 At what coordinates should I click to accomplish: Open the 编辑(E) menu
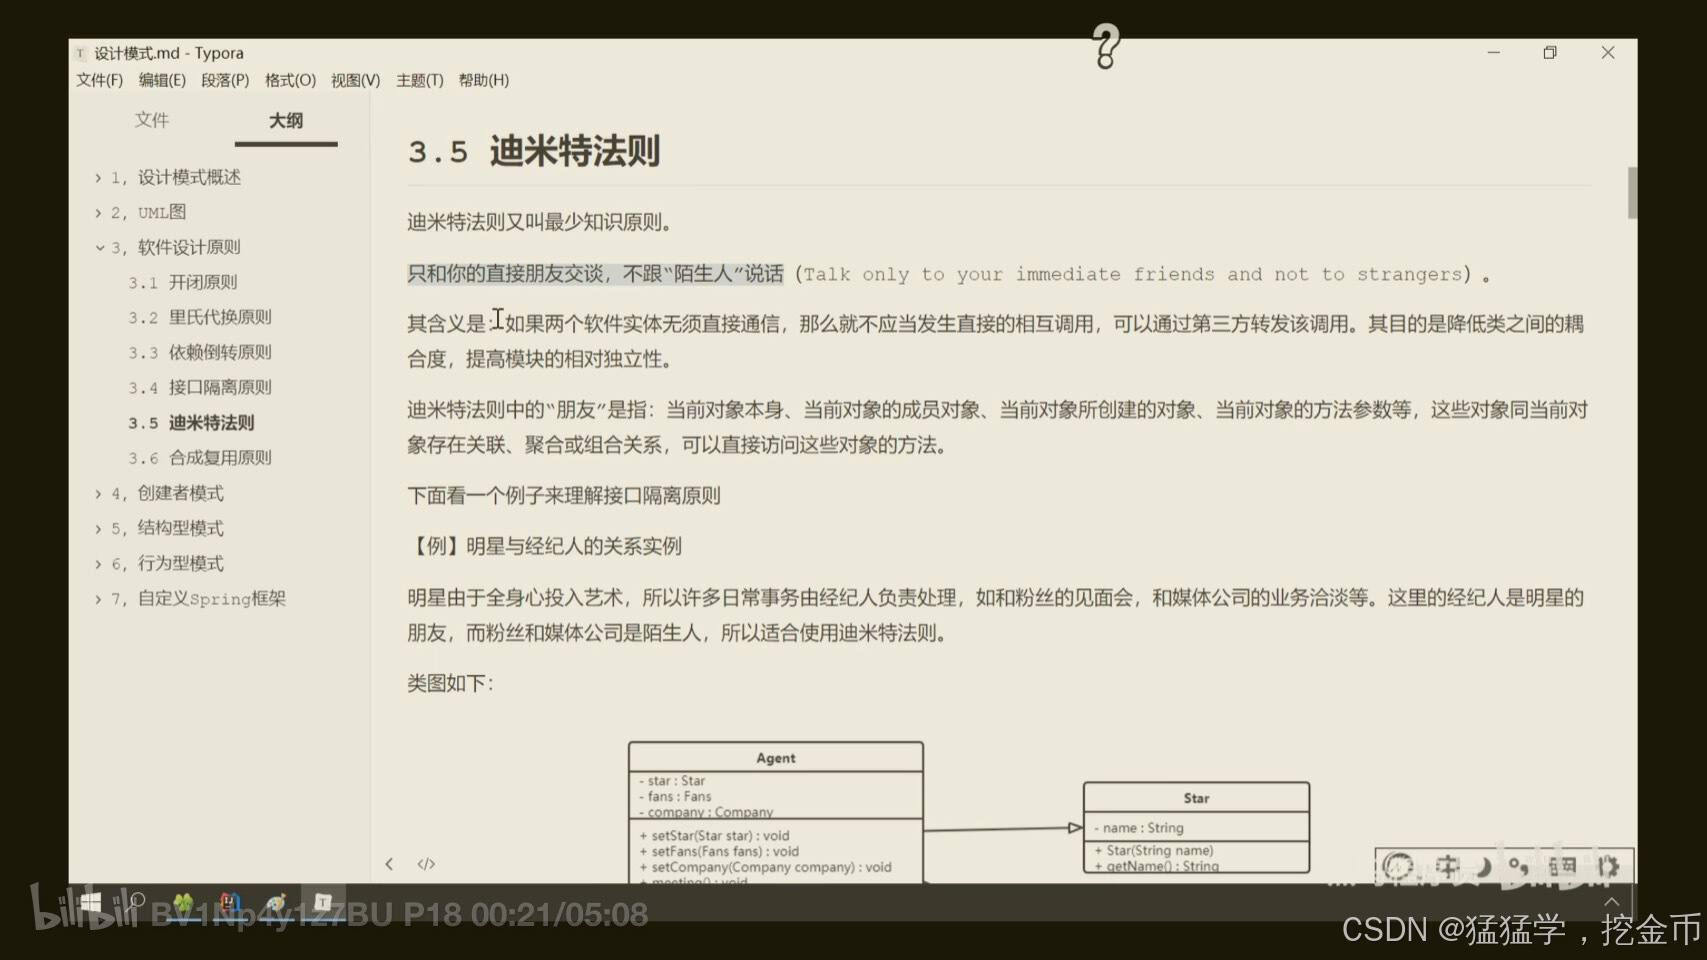pos(162,80)
